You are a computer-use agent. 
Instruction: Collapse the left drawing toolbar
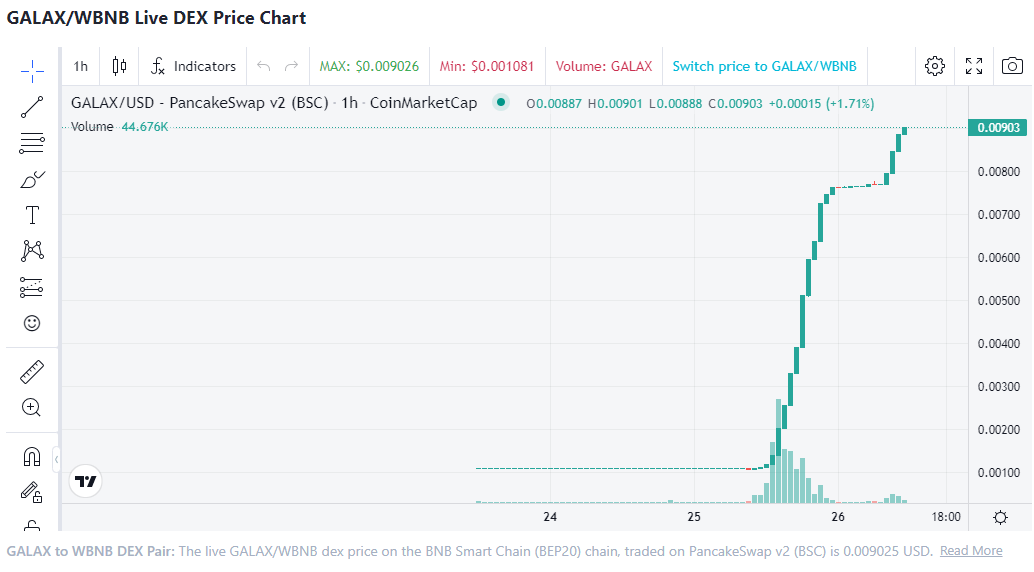57,459
